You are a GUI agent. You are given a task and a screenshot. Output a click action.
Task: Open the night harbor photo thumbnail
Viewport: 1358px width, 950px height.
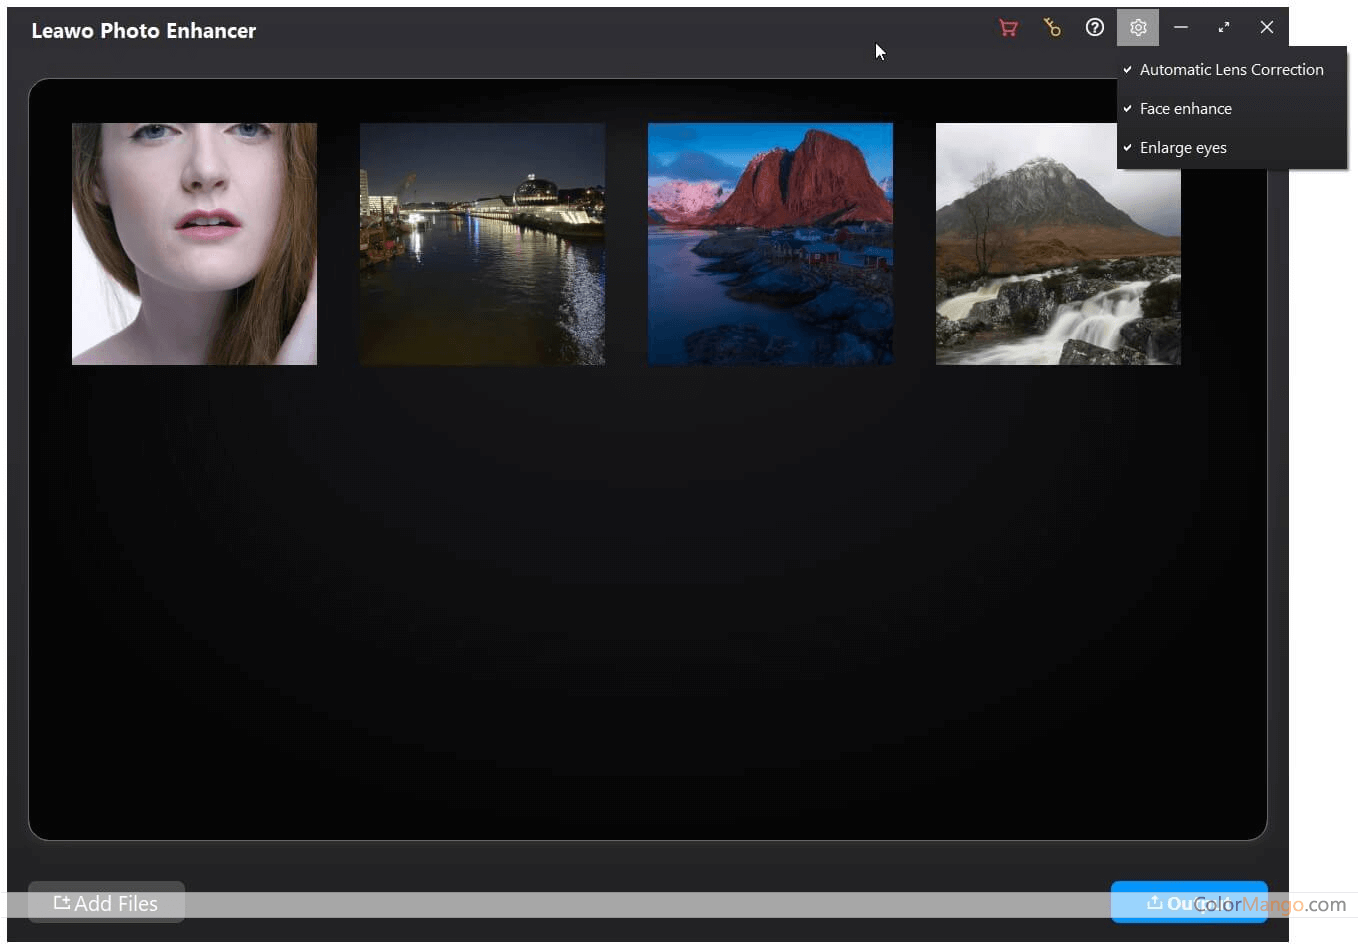pos(482,244)
